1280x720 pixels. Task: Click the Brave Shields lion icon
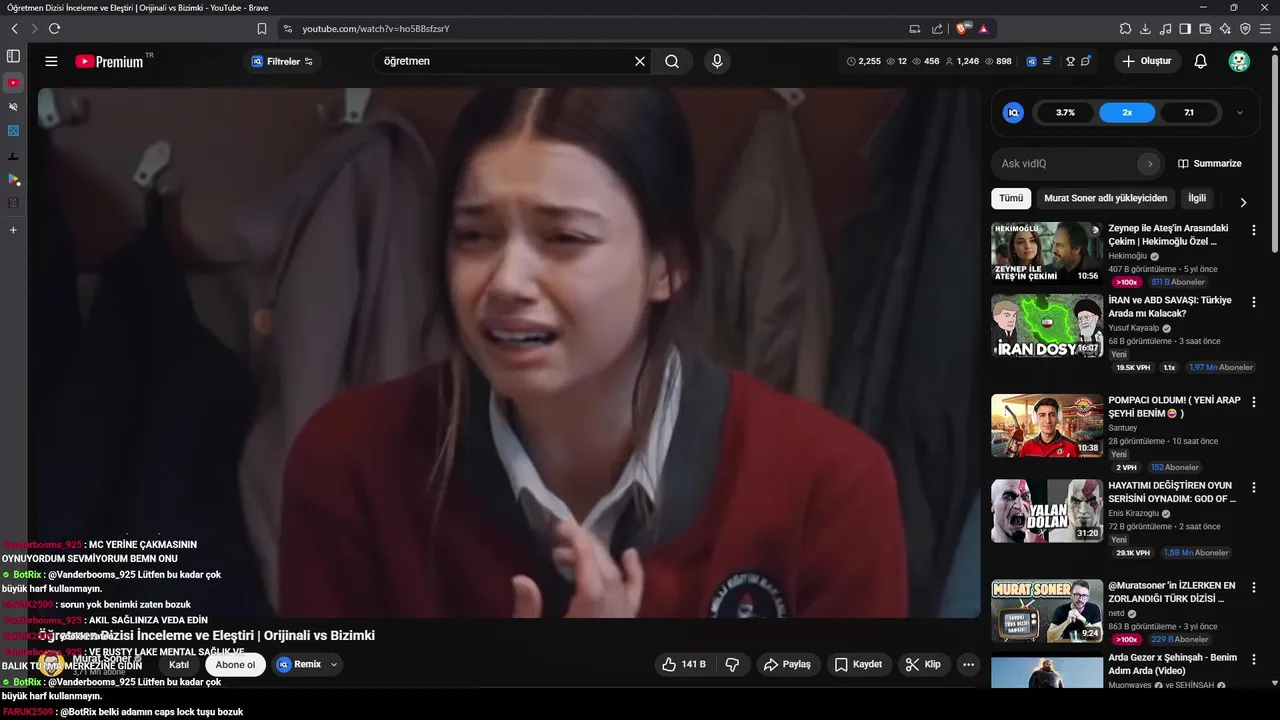pyautogui.click(x=963, y=29)
